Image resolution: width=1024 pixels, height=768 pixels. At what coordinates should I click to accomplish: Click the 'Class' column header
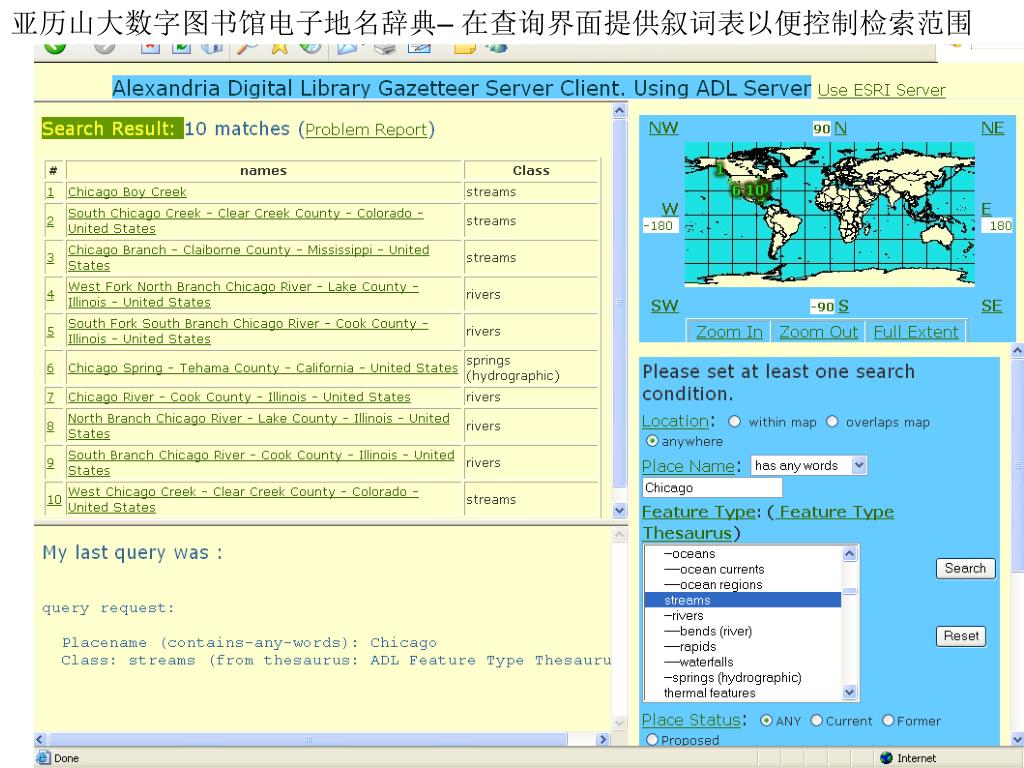(531, 170)
